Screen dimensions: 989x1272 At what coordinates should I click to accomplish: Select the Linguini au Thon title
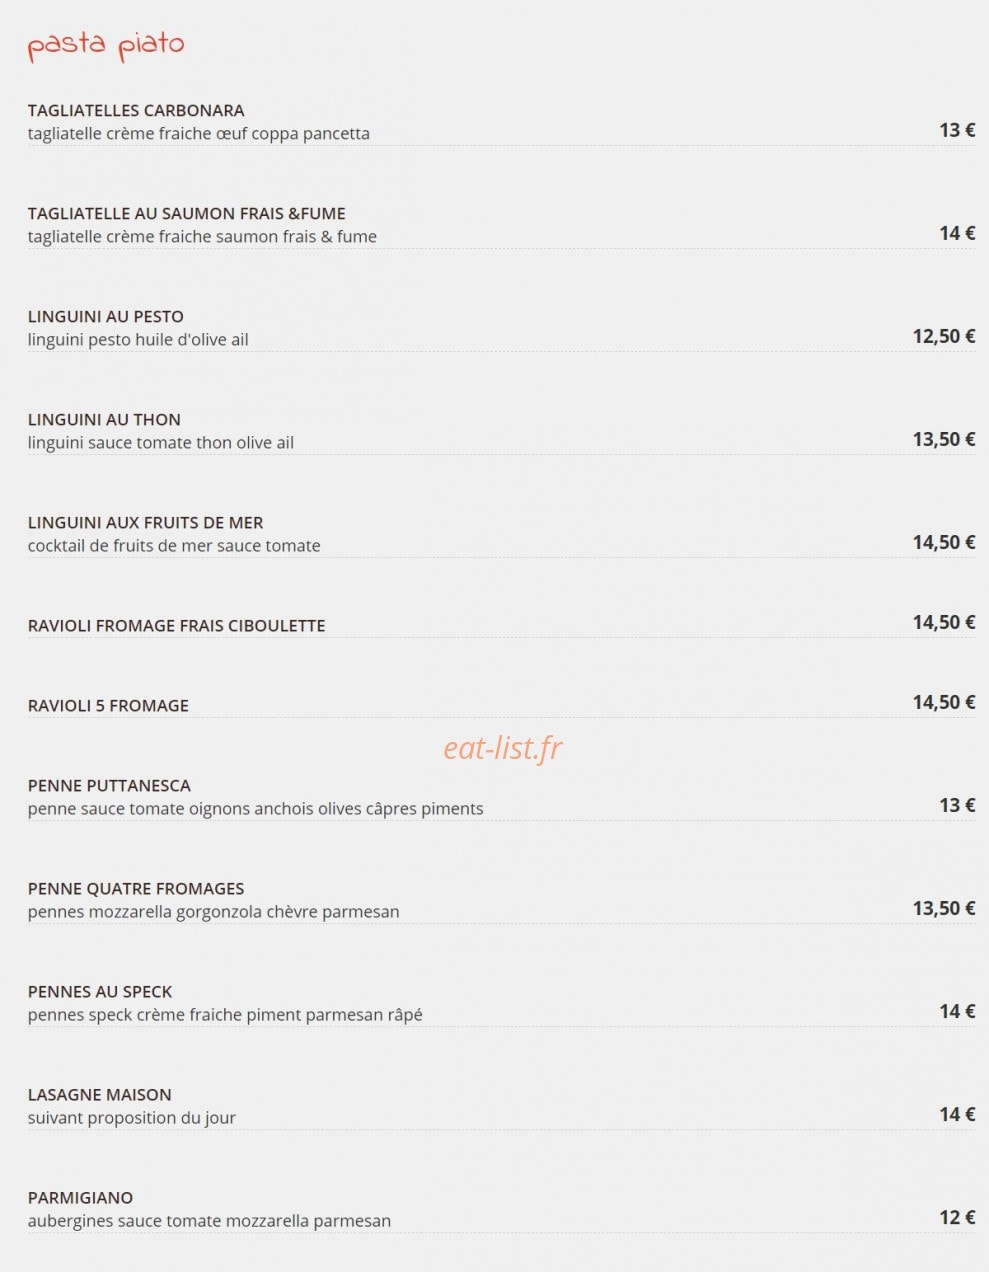[x=104, y=419]
